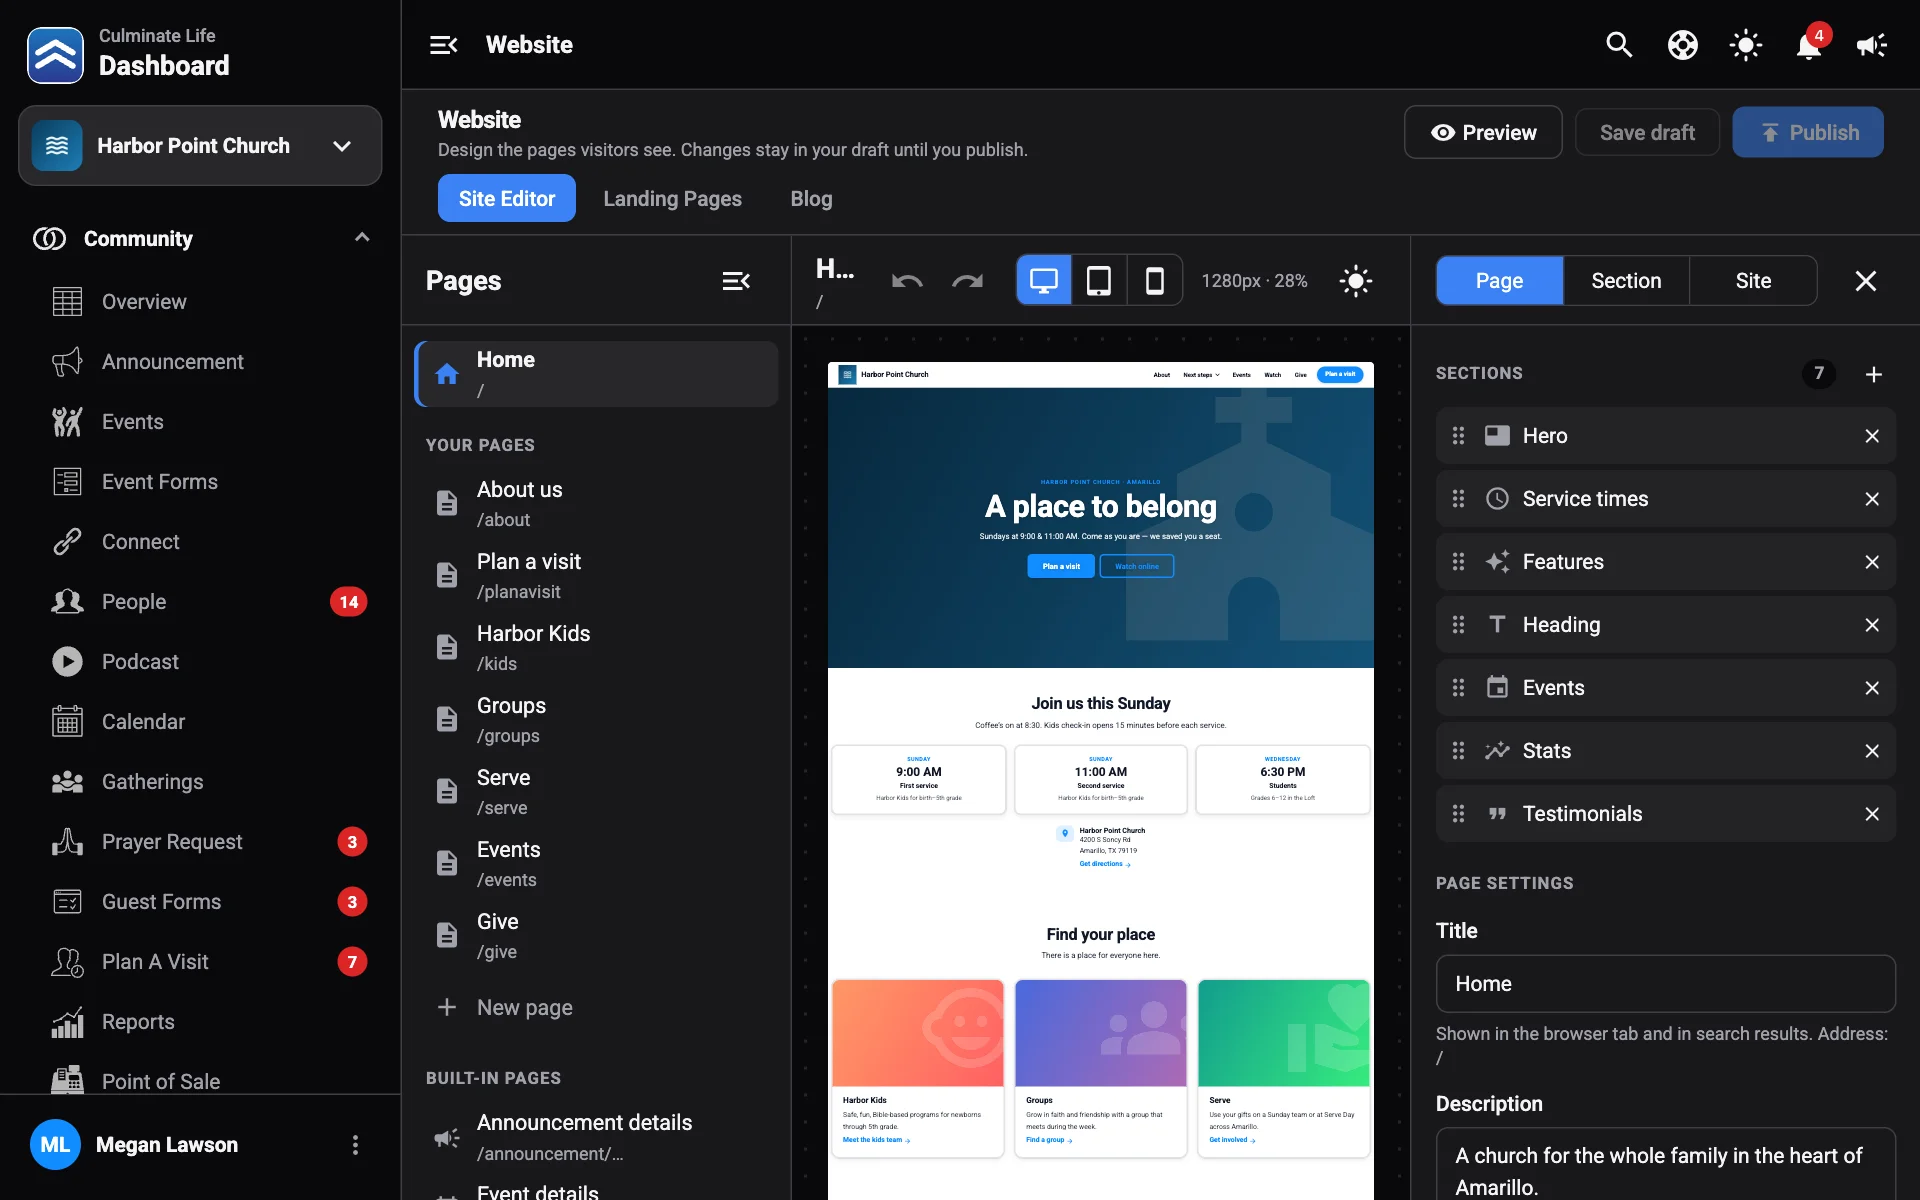Remove the Testimonials section
The width and height of the screenshot is (1920, 1200).
pyautogui.click(x=1872, y=814)
